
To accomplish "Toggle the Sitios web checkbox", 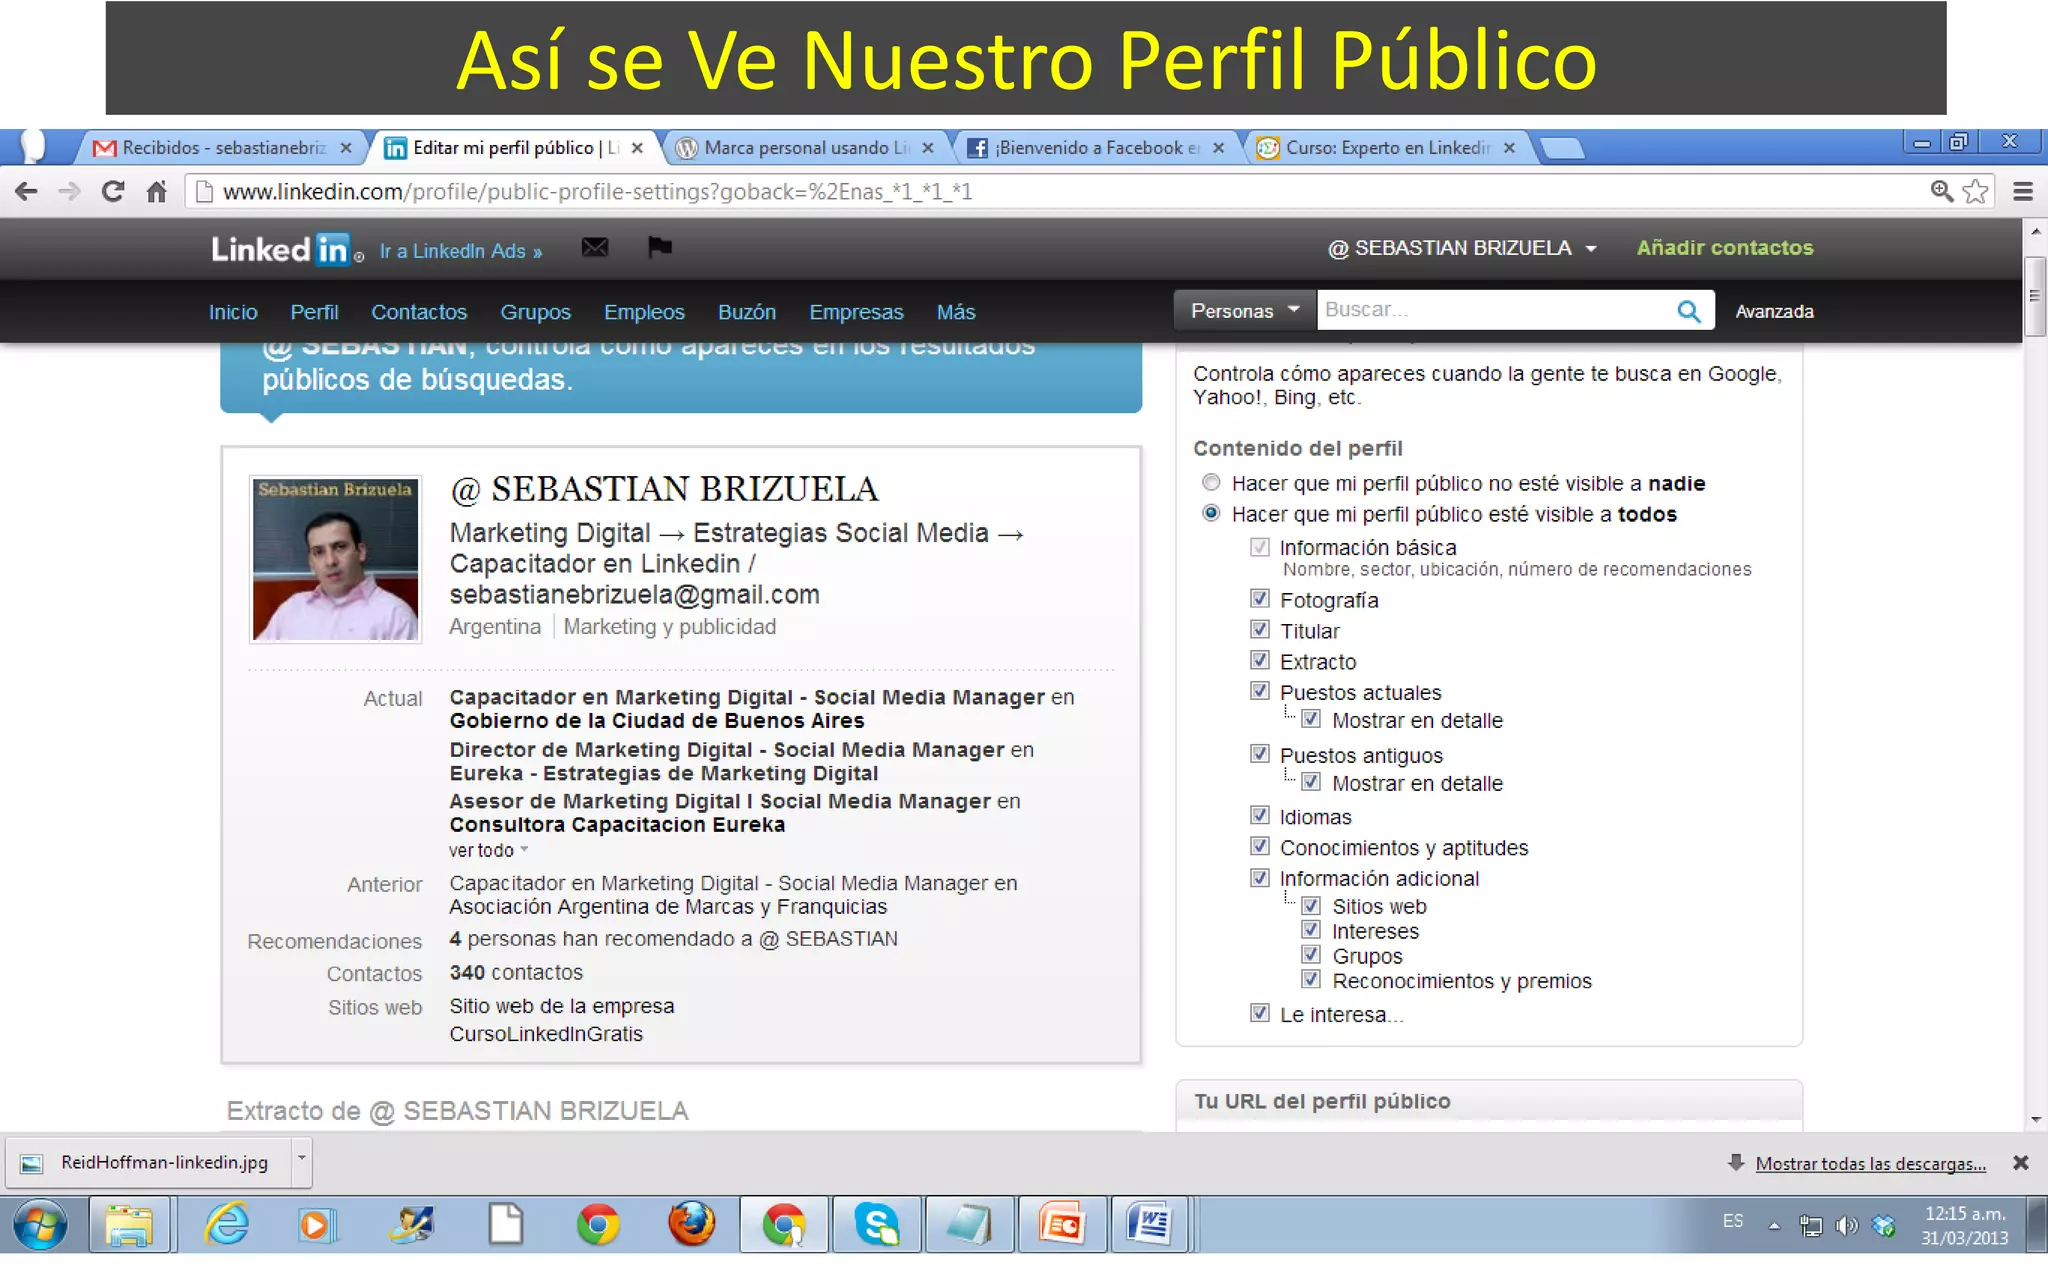I will tap(1311, 906).
